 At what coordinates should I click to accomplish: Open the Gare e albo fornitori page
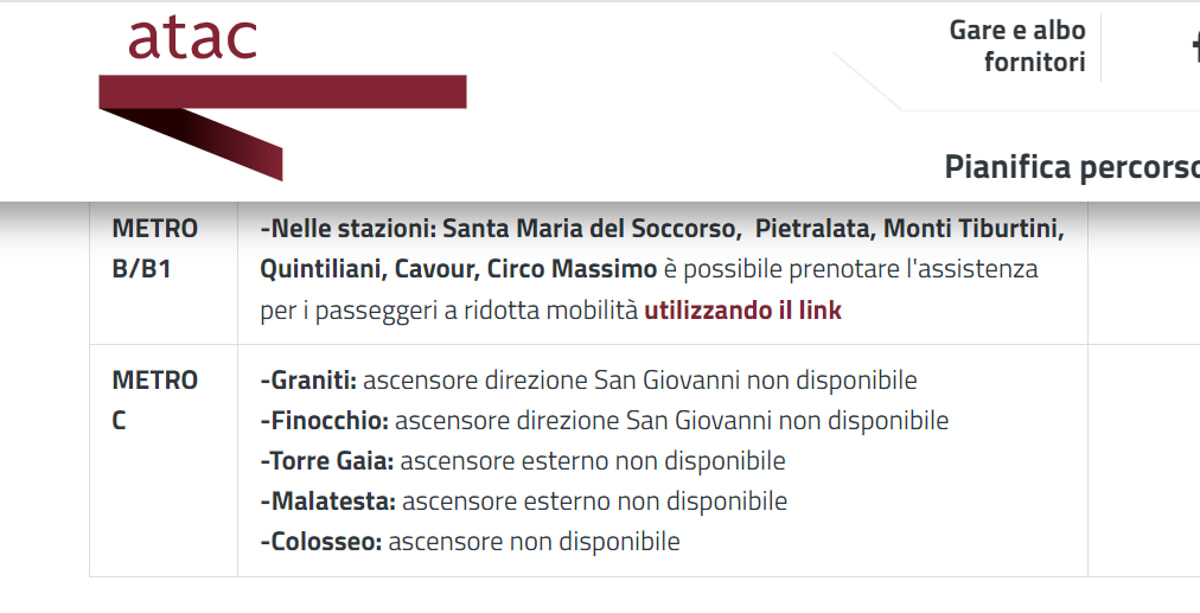coord(1016,45)
